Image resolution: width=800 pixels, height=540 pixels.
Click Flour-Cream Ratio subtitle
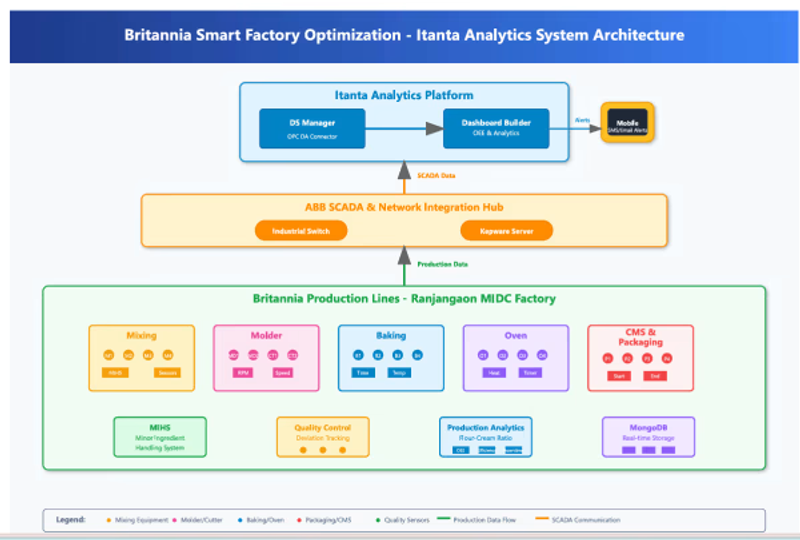click(486, 438)
